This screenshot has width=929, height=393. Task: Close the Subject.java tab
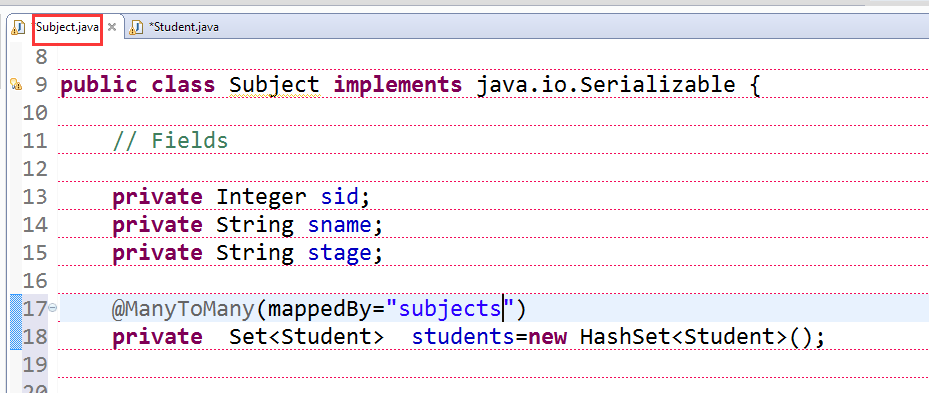pyautogui.click(x=111, y=27)
